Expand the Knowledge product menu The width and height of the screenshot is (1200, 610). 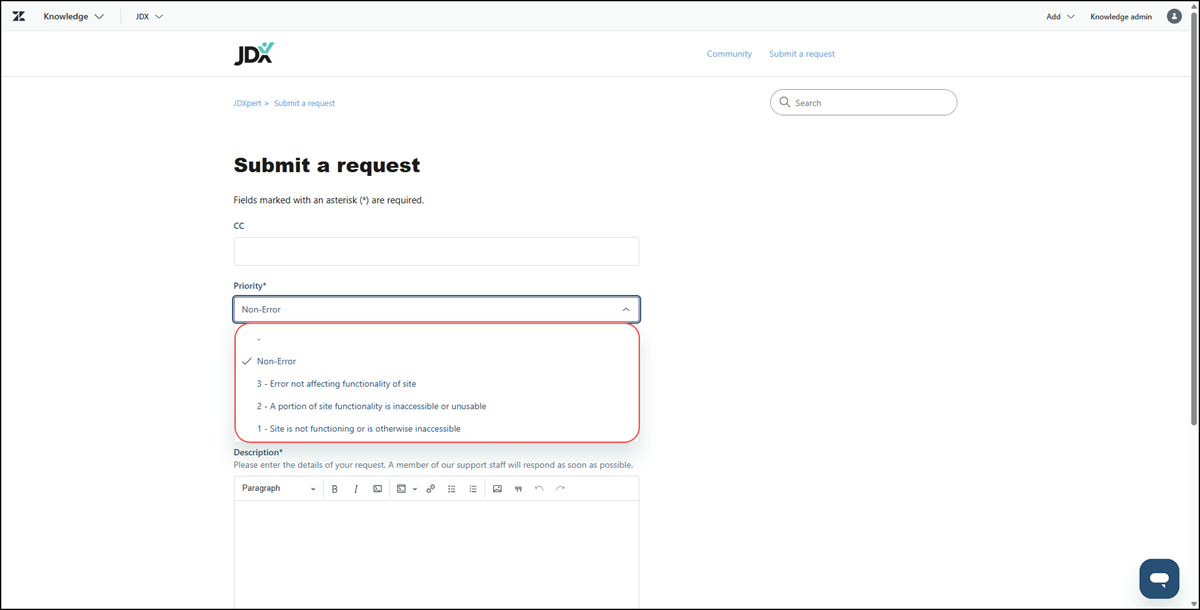click(73, 17)
